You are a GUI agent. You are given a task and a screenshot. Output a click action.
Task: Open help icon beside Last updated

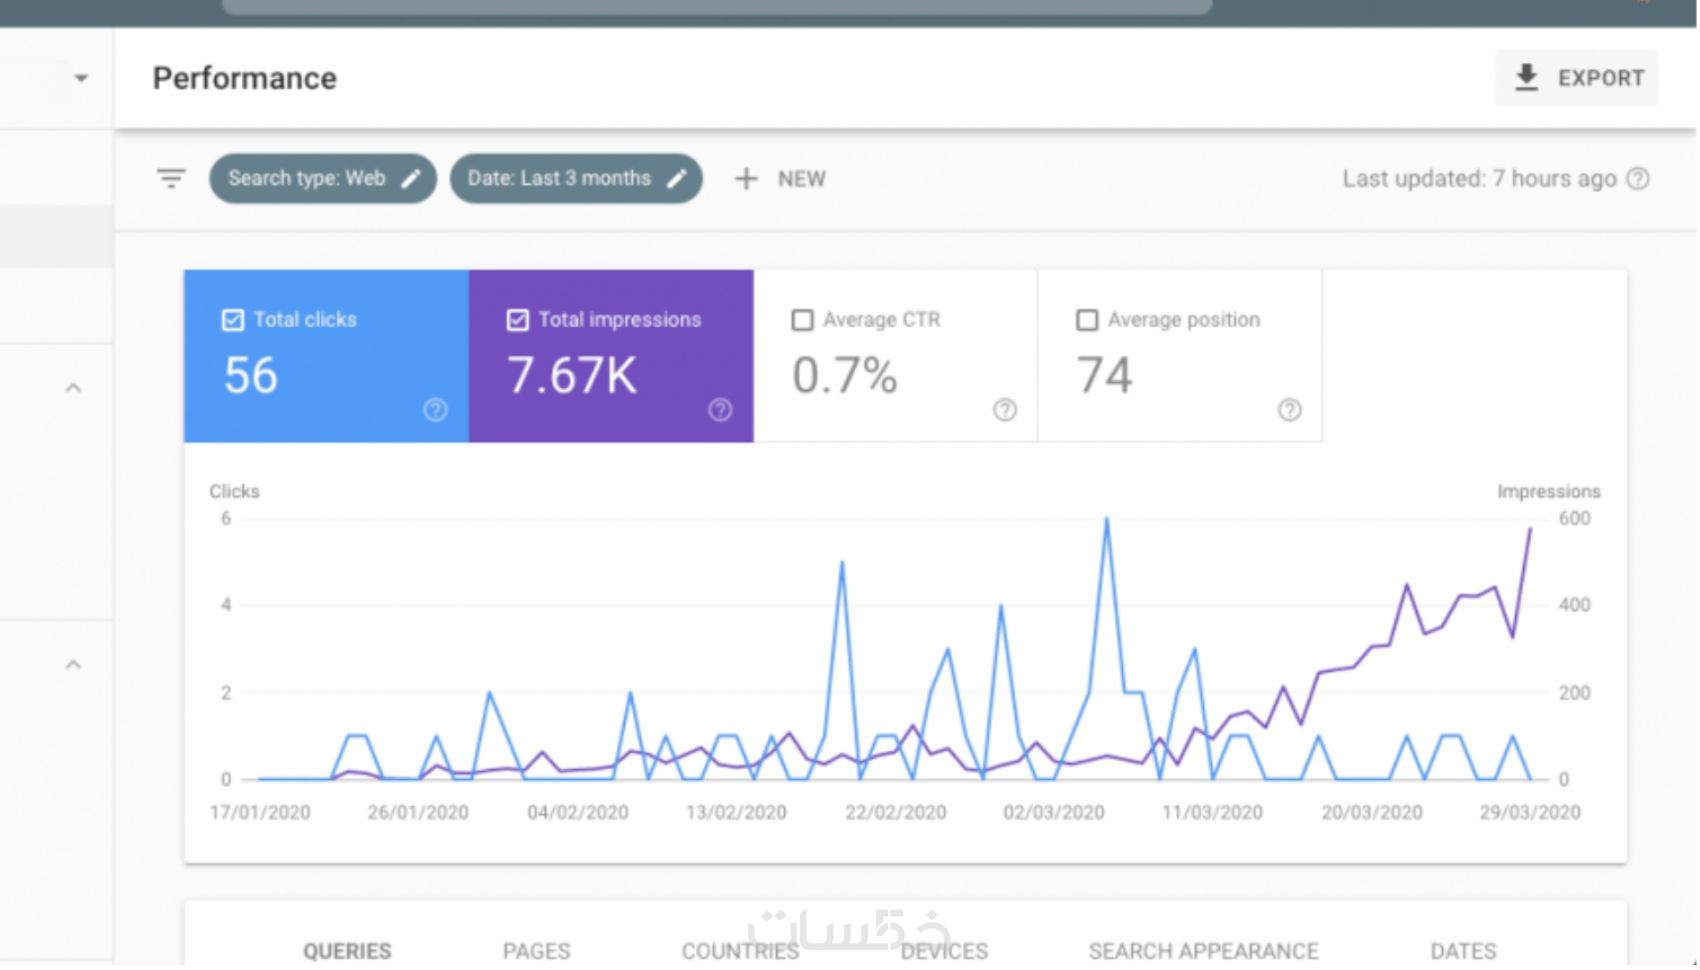click(1638, 179)
